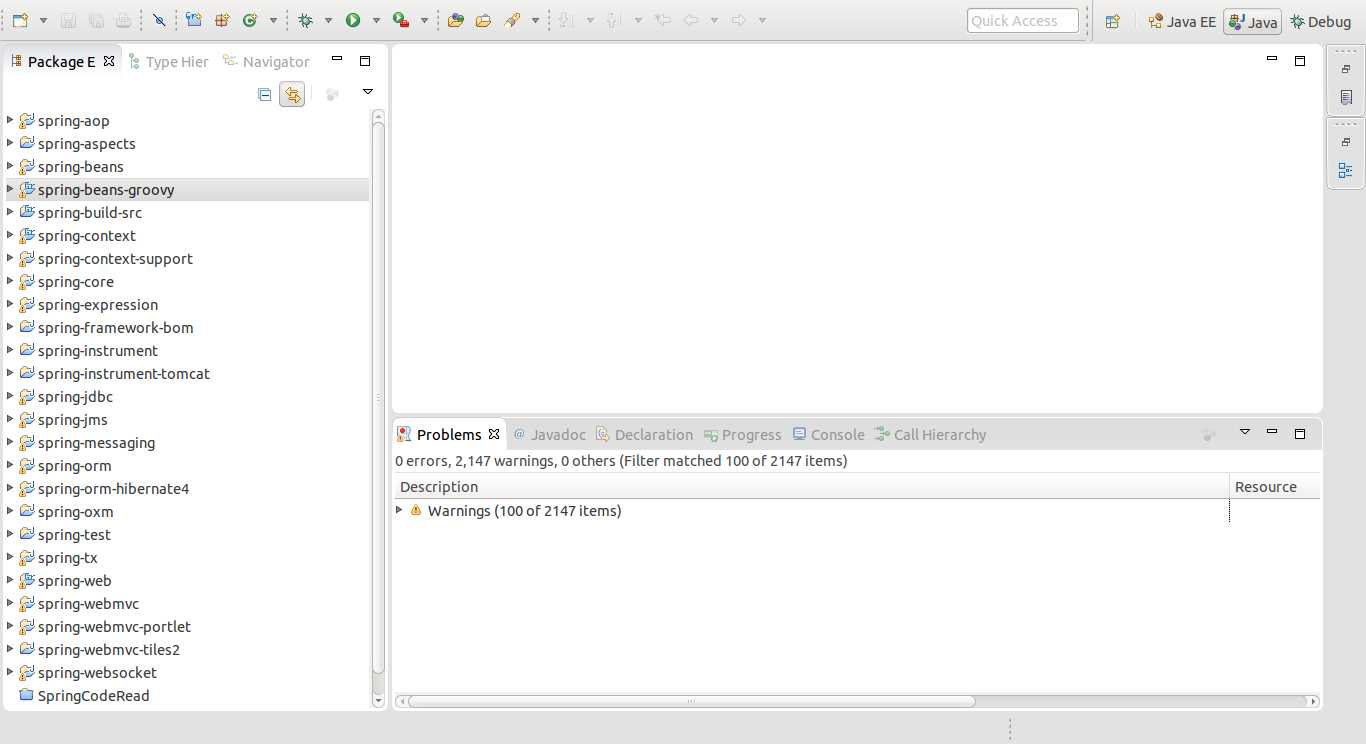Restore the minimized Outline view stack
This screenshot has height=744, width=1366.
[1346, 142]
